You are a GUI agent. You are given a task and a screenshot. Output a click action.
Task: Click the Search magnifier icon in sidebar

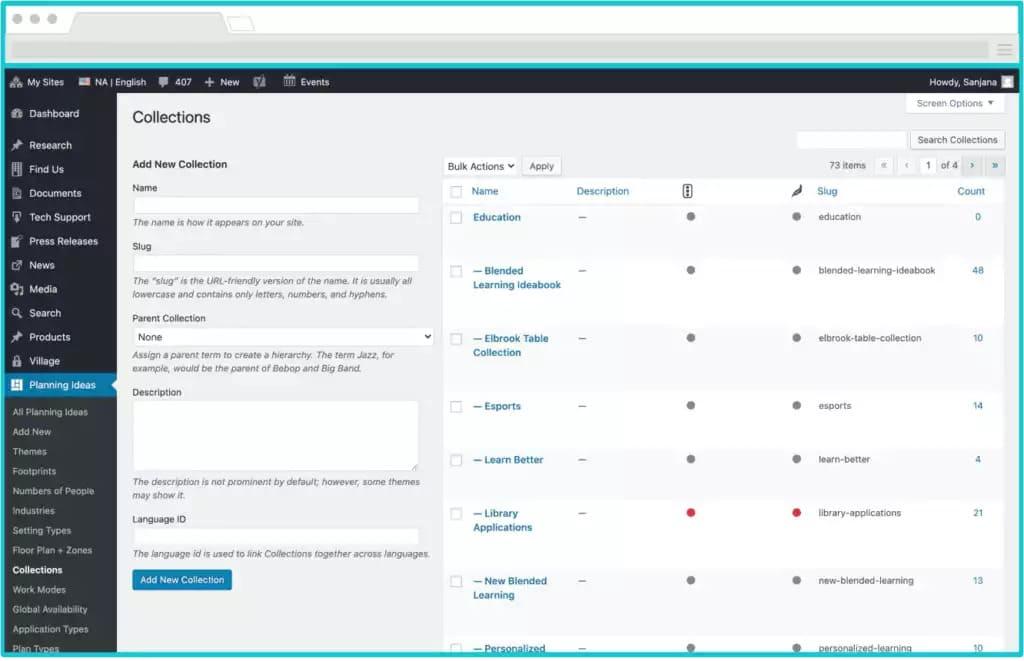pyautogui.click(x=17, y=314)
